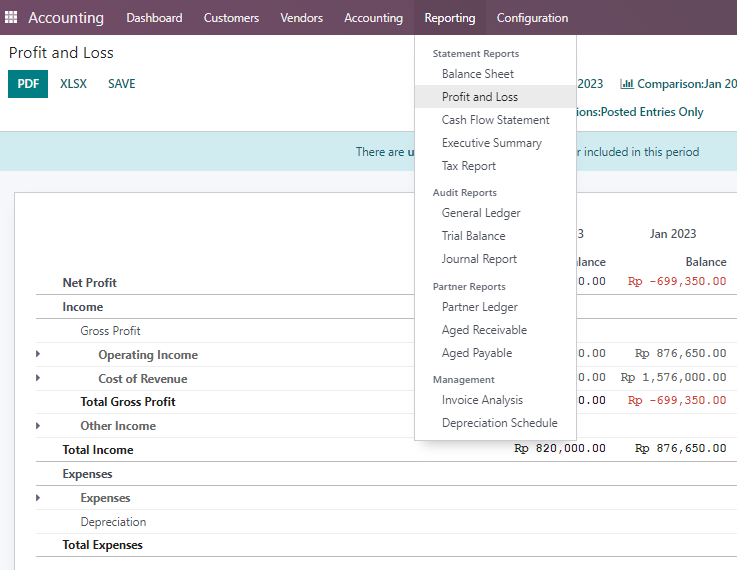The height and width of the screenshot is (570, 737).
Task: Export report as XLSX
Action: click(x=73, y=84)
